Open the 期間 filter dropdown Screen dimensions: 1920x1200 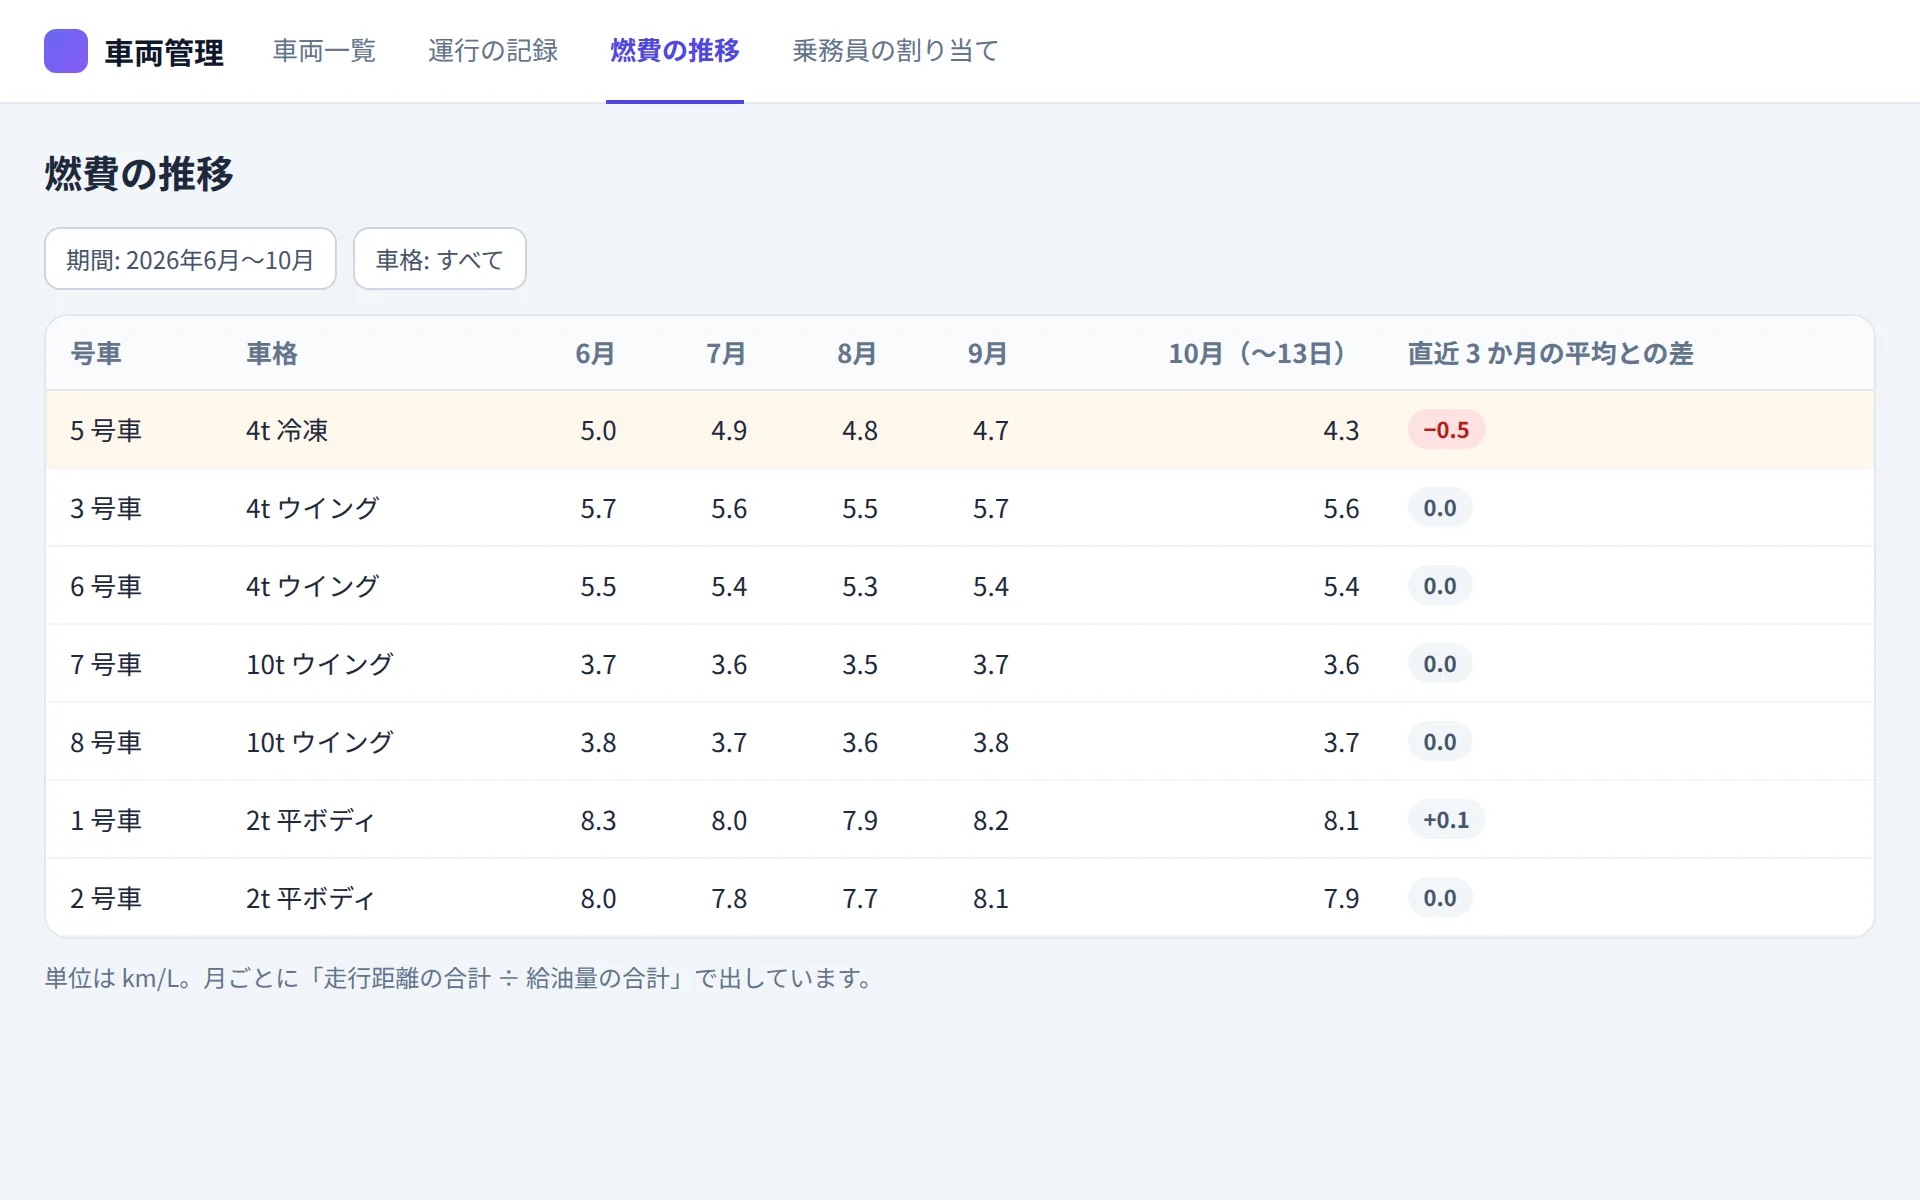190,259
